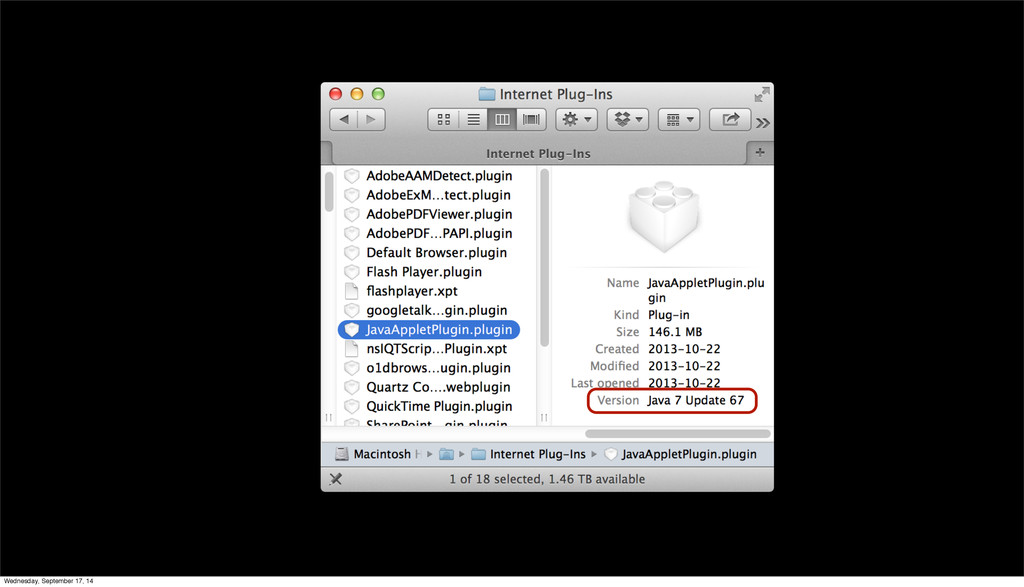This screenshot has width=1024, height=587.
Task: Click the 1 of 18 selected status text
Action: coord(547,479)
